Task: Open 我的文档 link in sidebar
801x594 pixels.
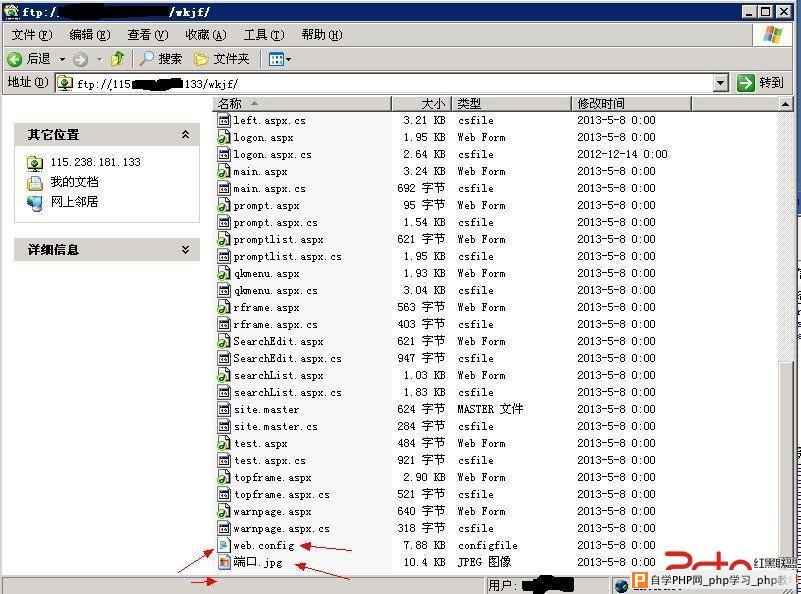Action: click(x=74, y=182)
